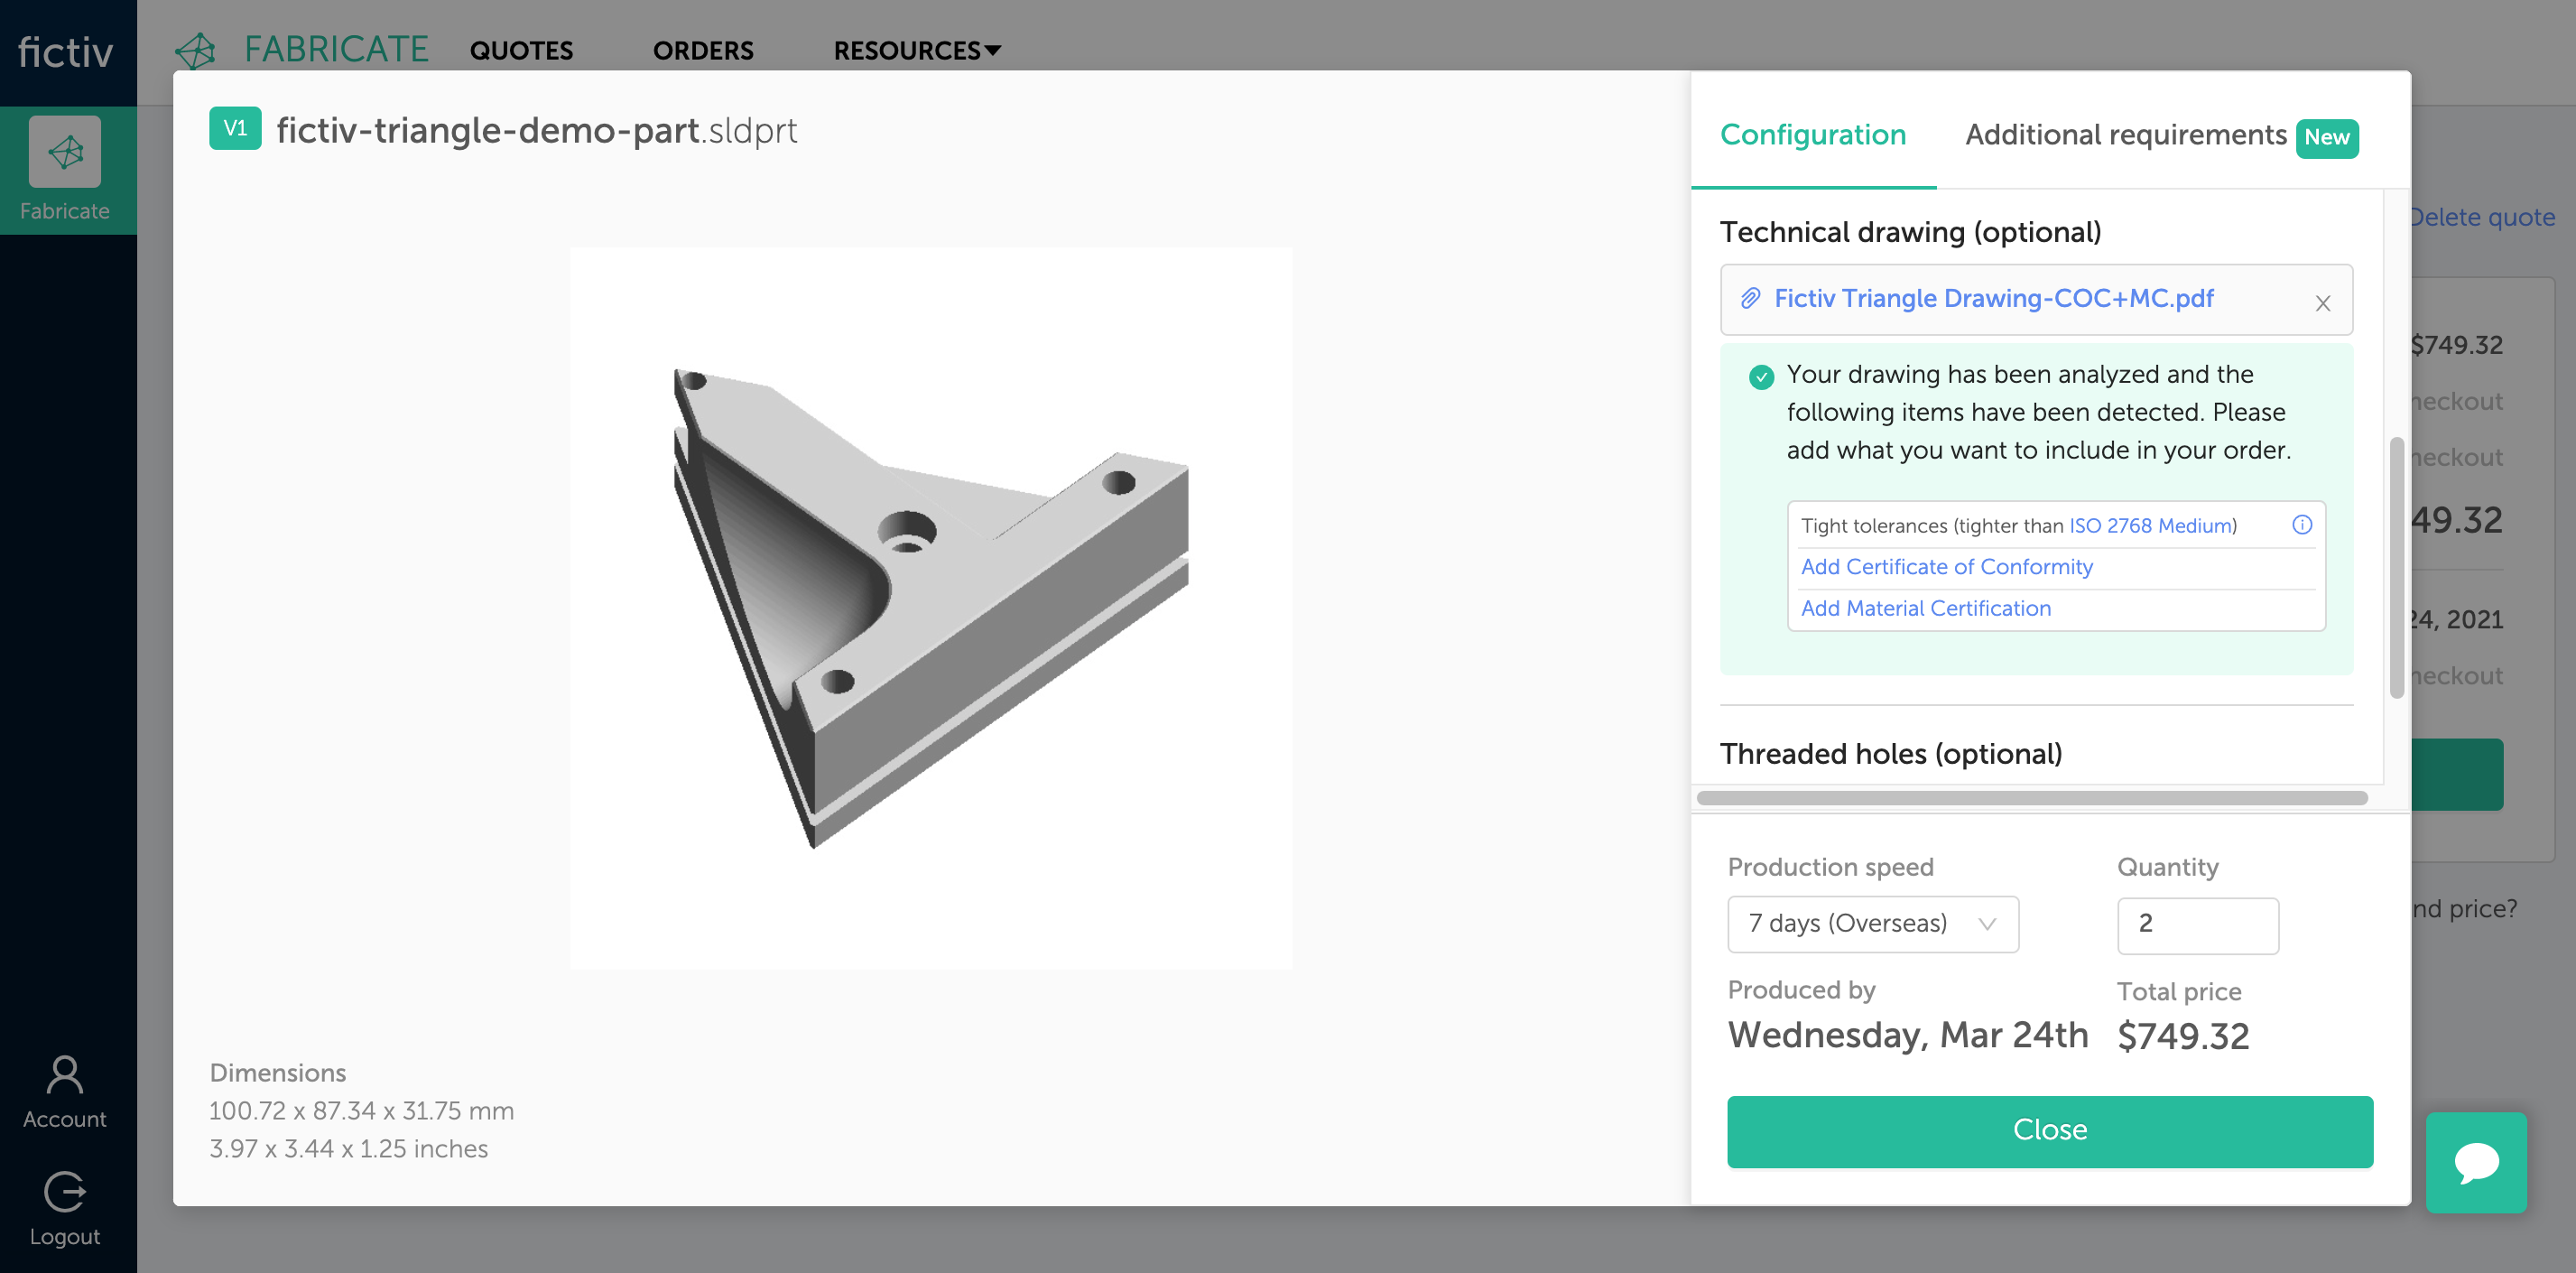This screenshot has width=2576, height=1273.
Task: Select the Configuration tab
Action: (1812, 135)
